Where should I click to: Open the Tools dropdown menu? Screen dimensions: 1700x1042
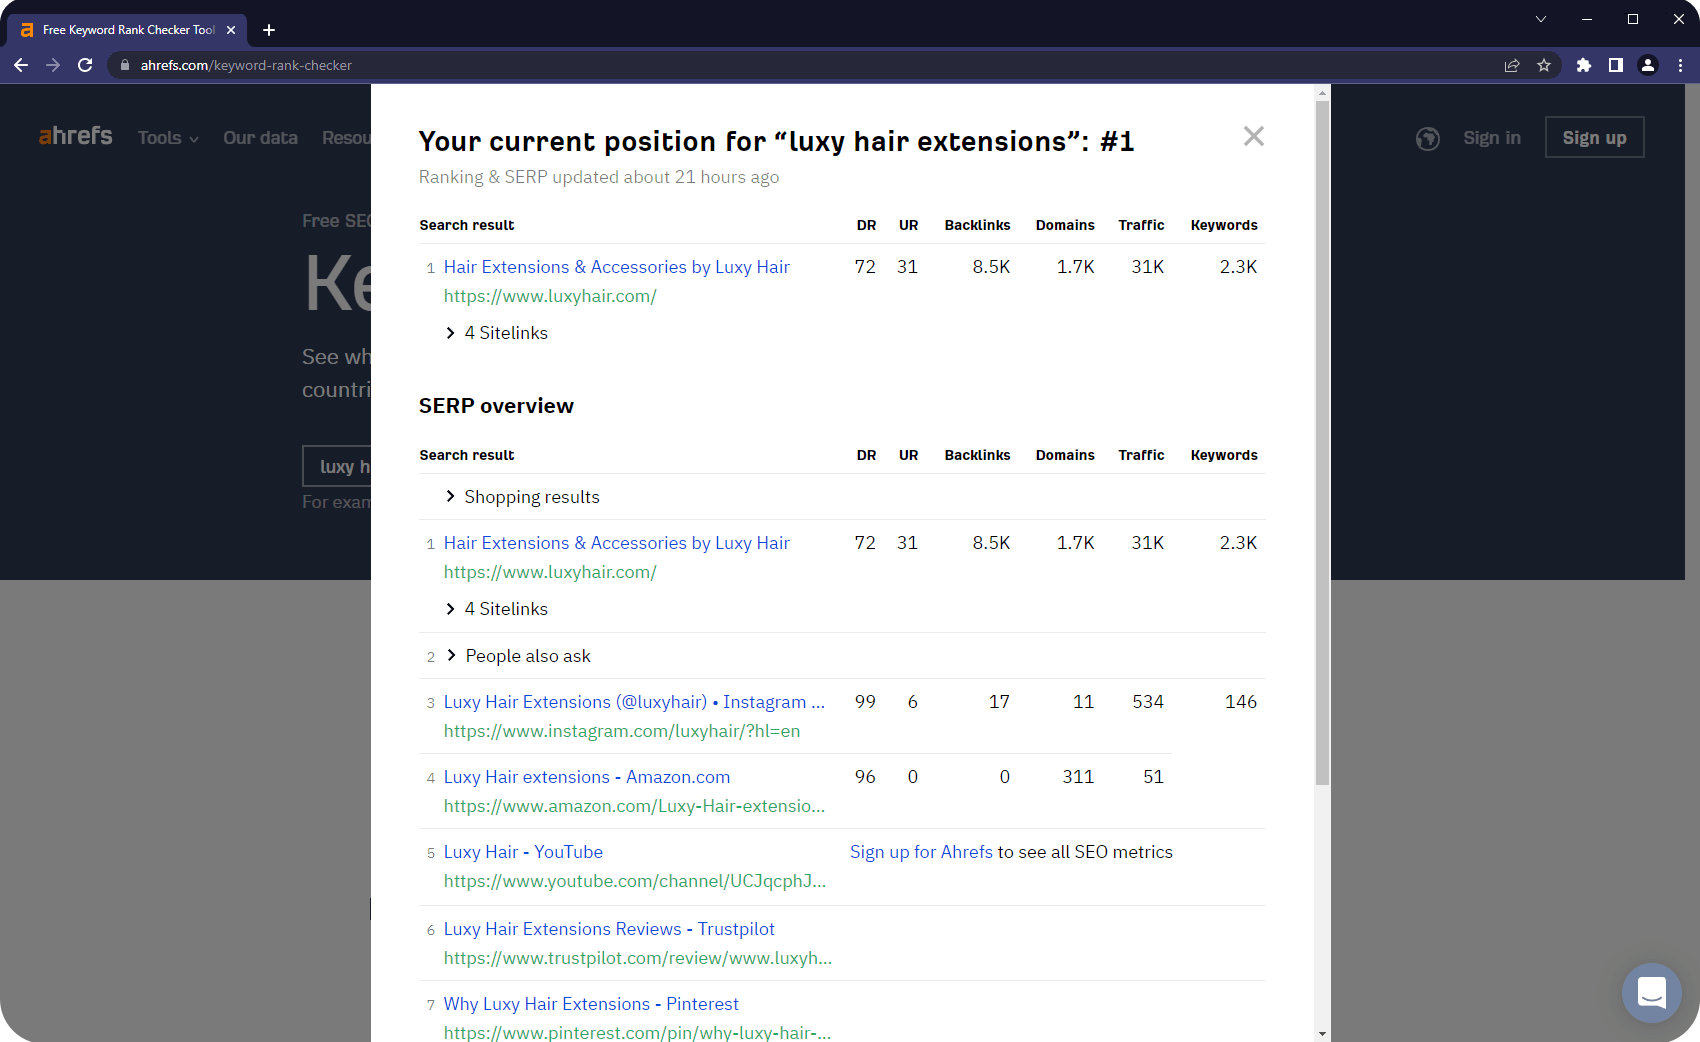coord(168,138)
